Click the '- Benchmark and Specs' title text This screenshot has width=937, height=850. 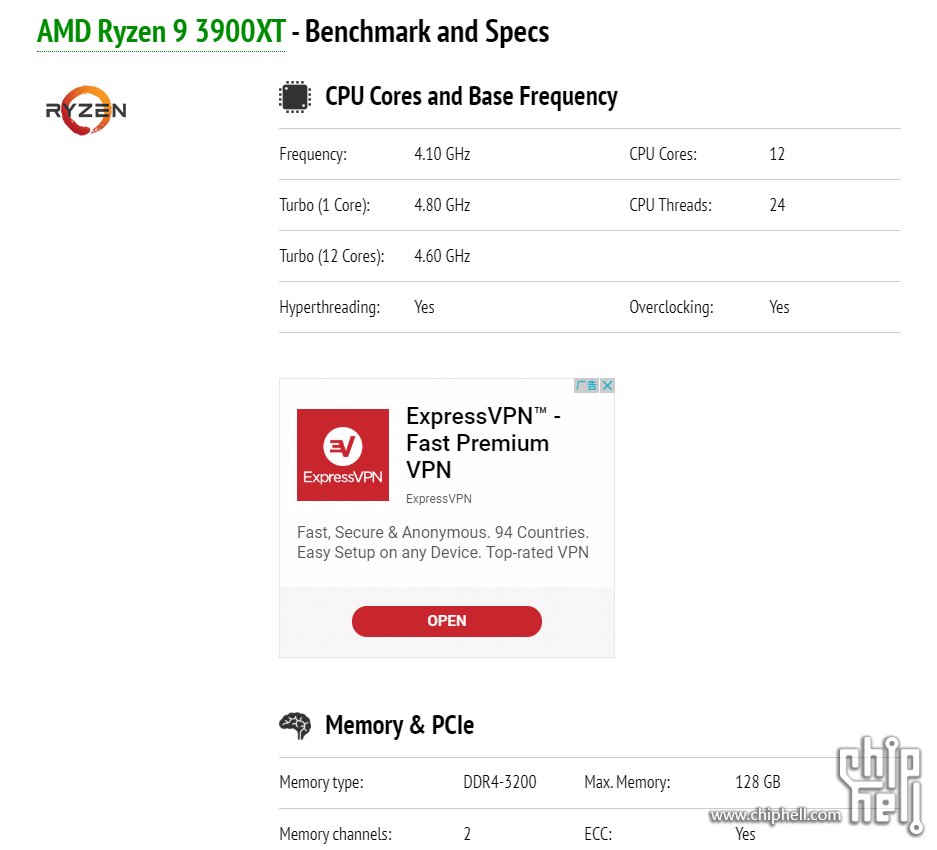click(x=420, y=32)
